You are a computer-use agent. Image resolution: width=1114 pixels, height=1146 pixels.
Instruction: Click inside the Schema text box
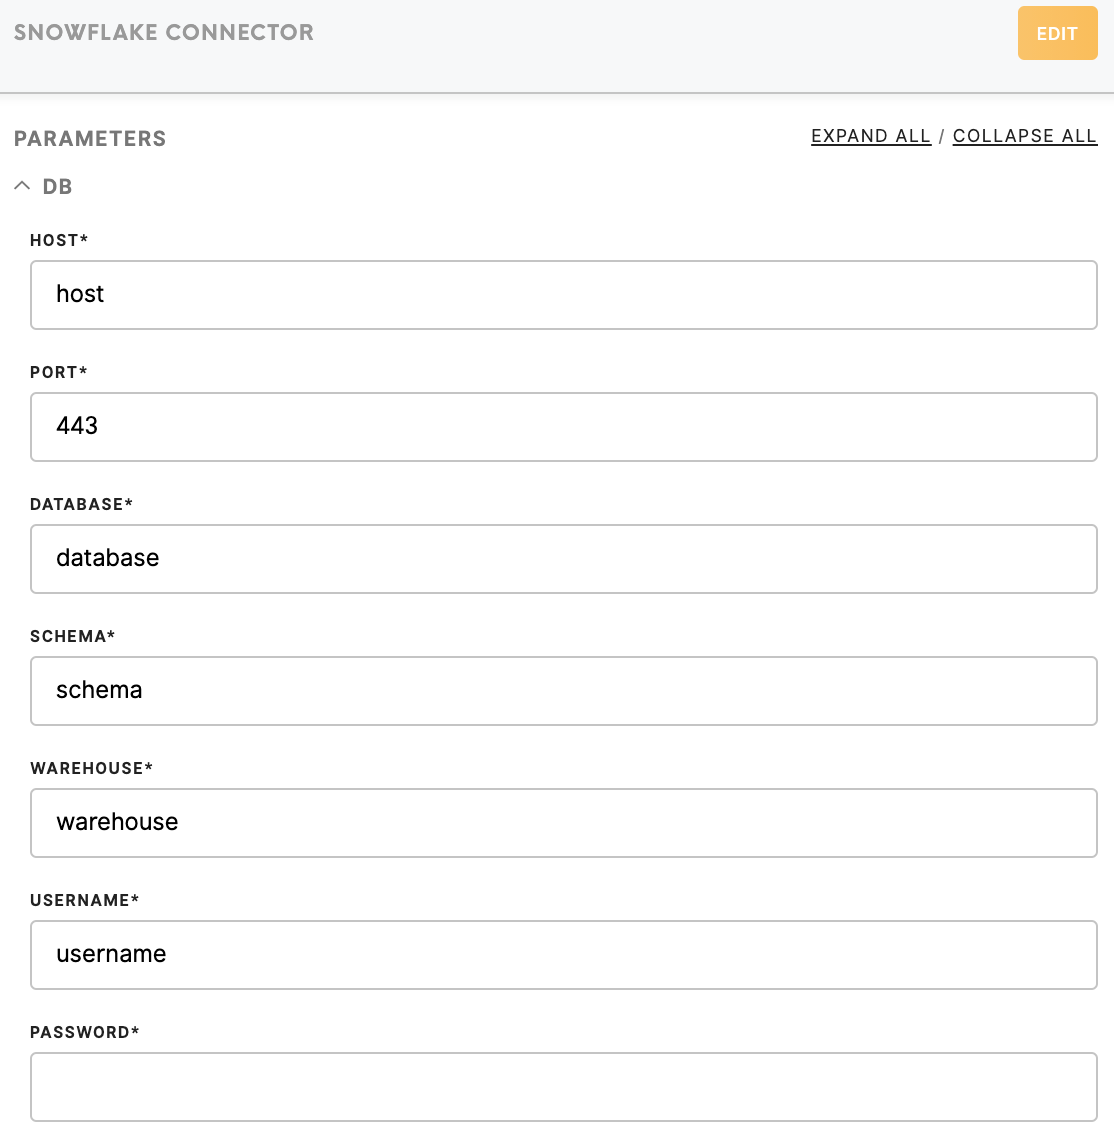coord(564,691)
